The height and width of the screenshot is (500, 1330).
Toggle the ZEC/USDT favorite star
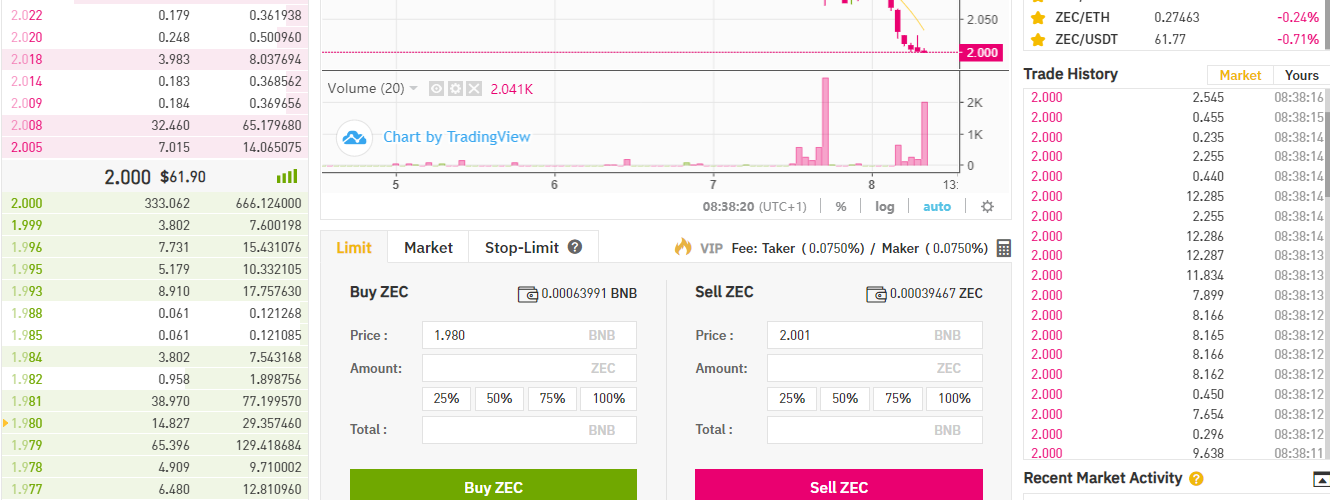click(1037, 40)
